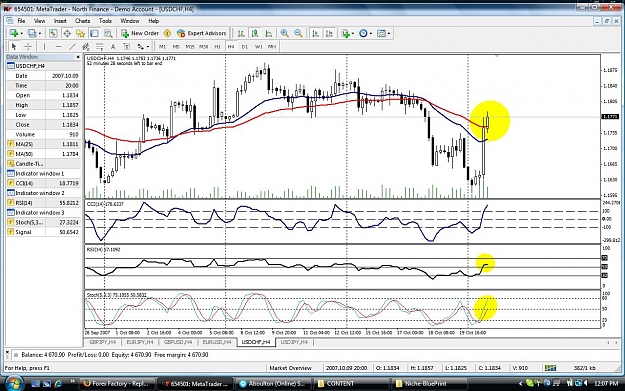Click the Templates icon

(x=381, y=33)
